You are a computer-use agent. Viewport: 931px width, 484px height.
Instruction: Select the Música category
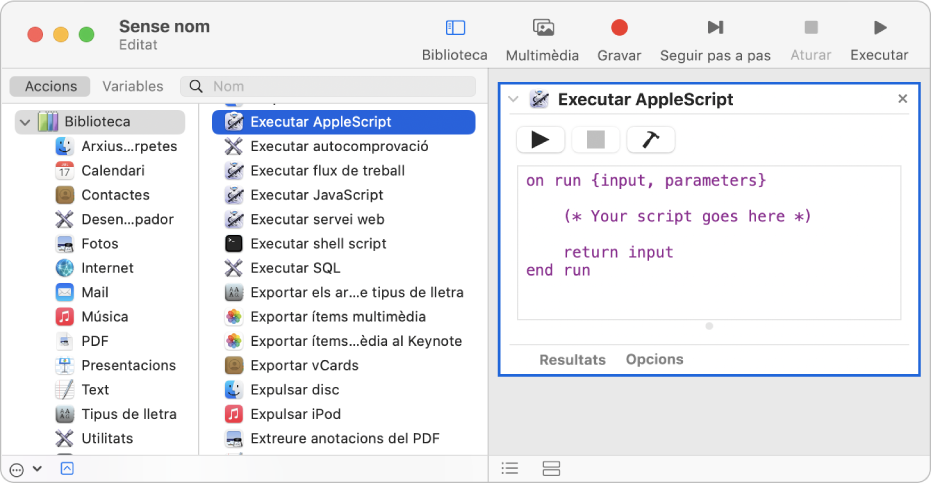click(104, 316)
